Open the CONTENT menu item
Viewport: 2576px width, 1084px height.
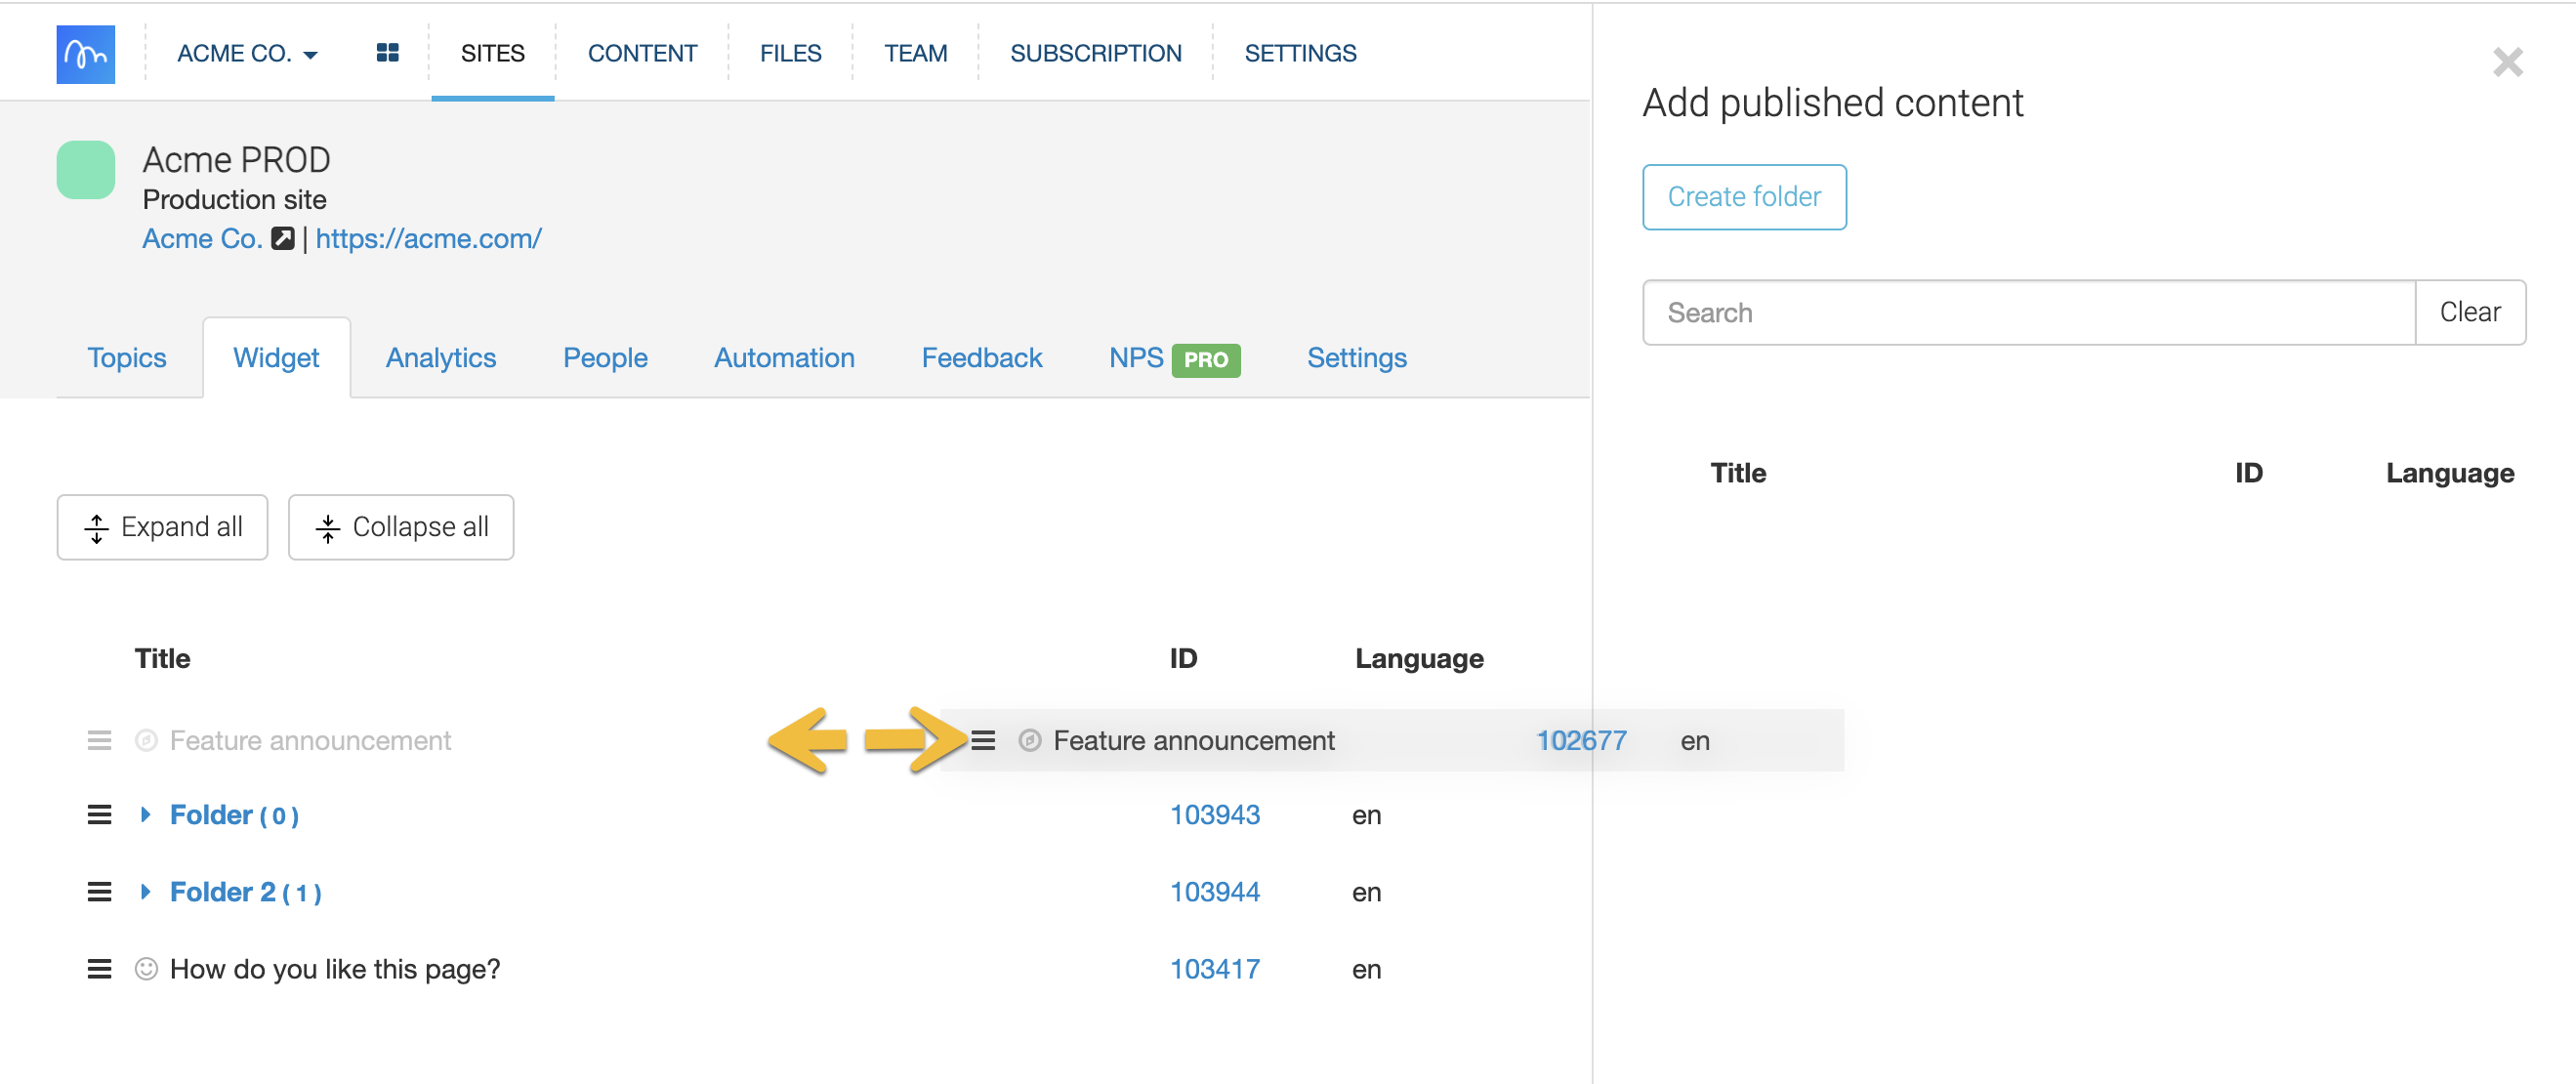coord(642,54)
